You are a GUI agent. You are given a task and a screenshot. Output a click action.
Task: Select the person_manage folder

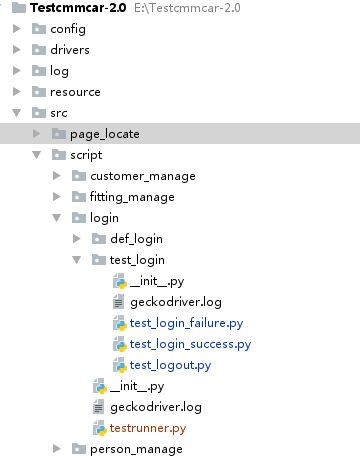(136, 449)
